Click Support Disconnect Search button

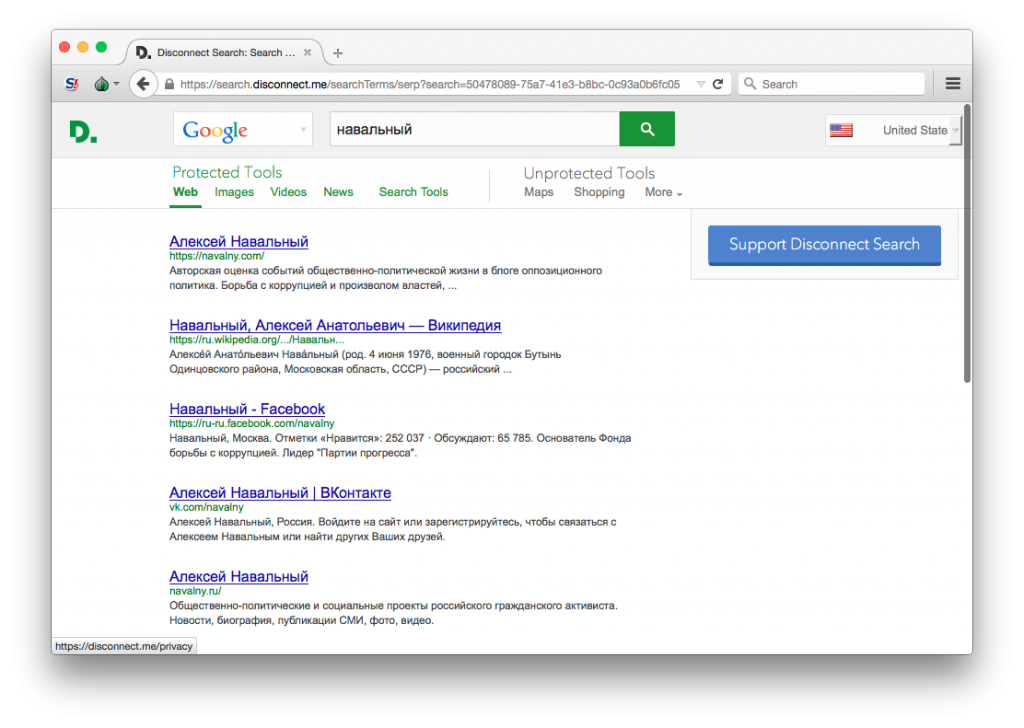pyautogui.click(x=824, y=245)
